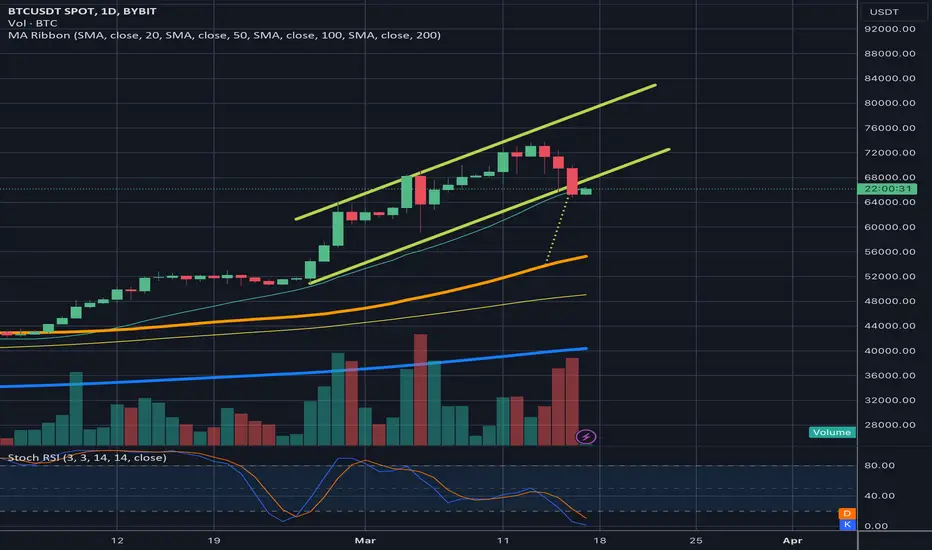Click the USDT currency label
This screenshot has width=932, height=550.
click(884, 12)
